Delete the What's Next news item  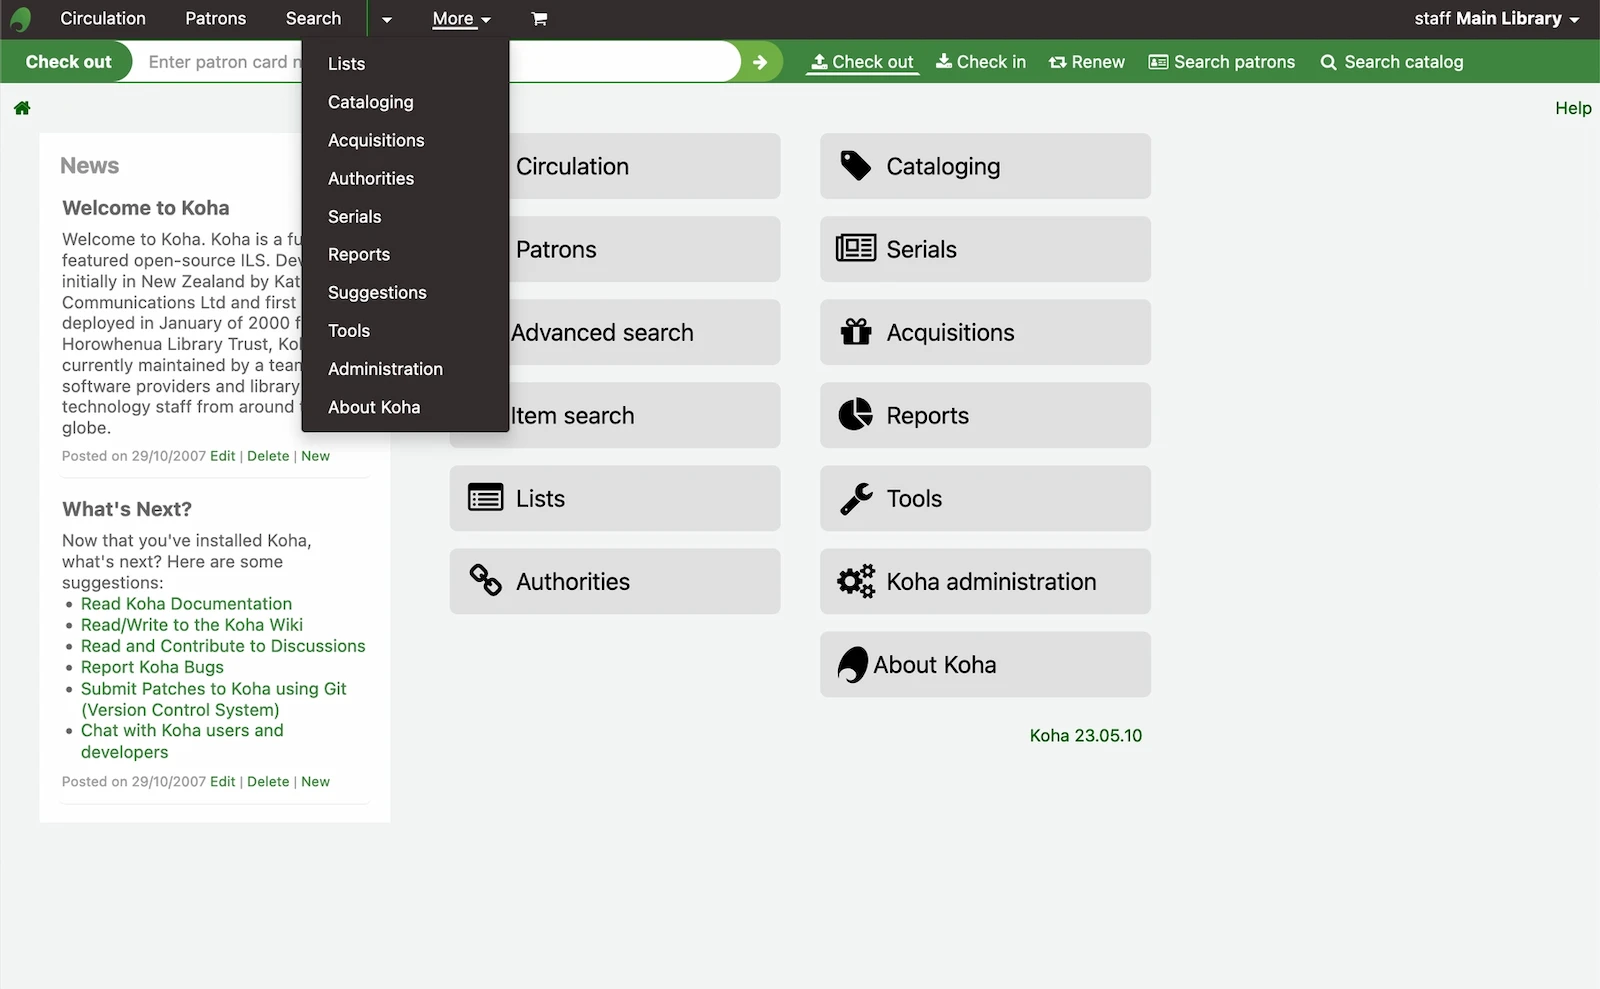click(268, 782)
